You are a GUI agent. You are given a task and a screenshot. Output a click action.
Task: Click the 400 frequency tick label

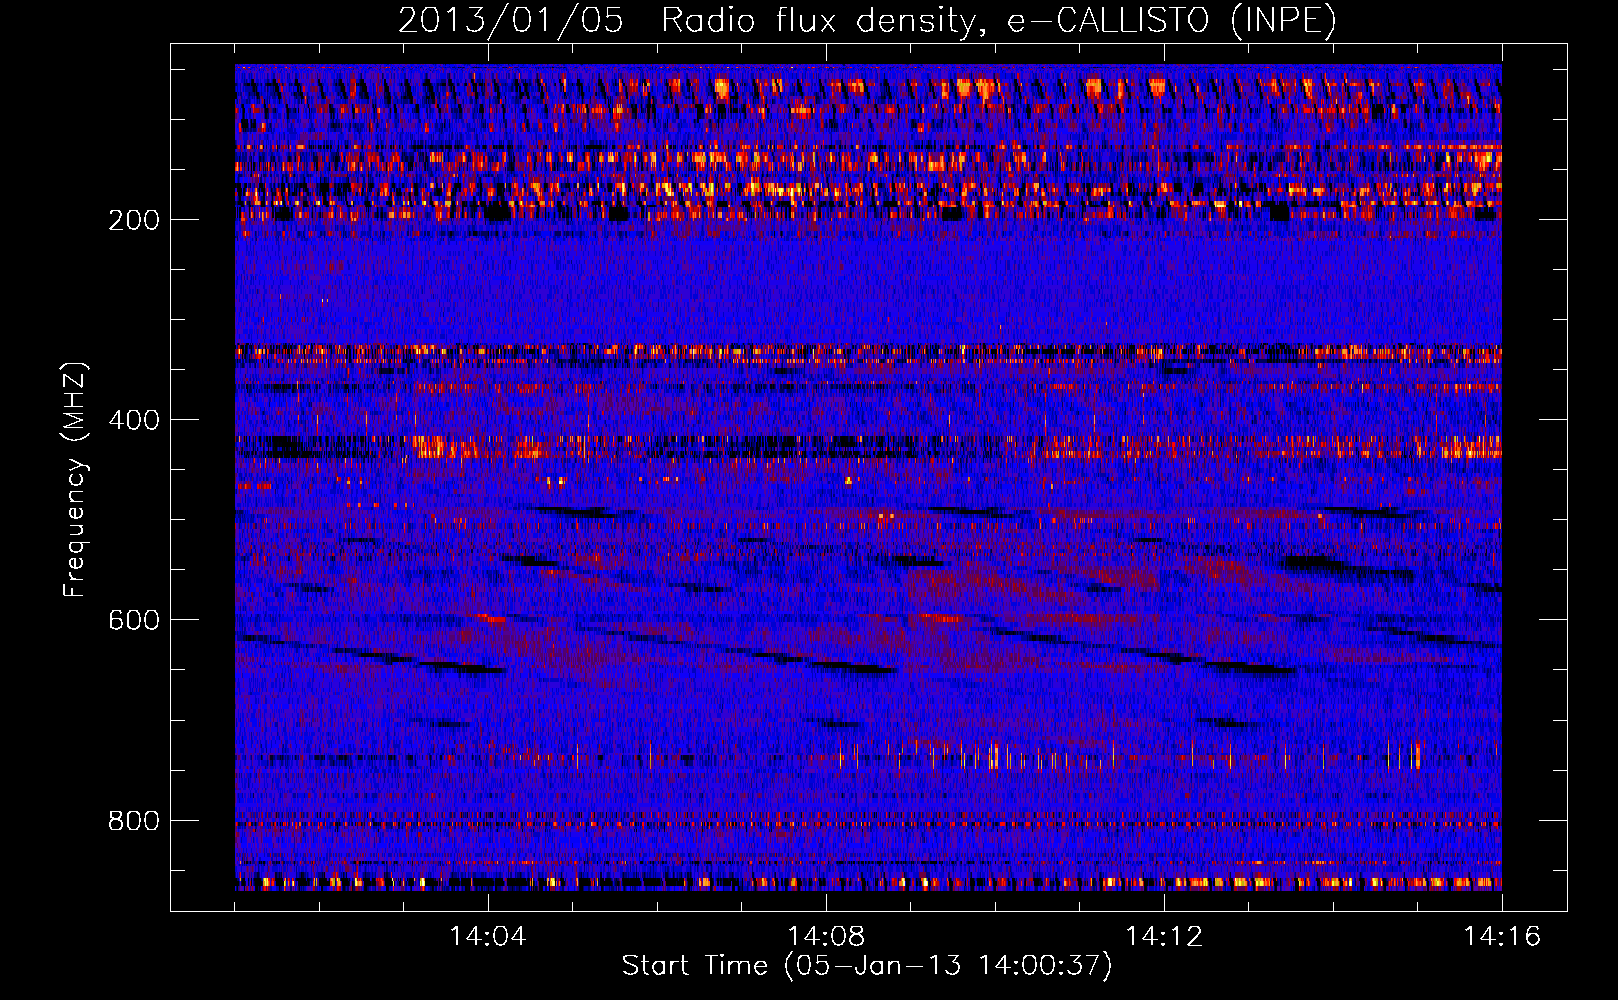[x=134, y=420]
